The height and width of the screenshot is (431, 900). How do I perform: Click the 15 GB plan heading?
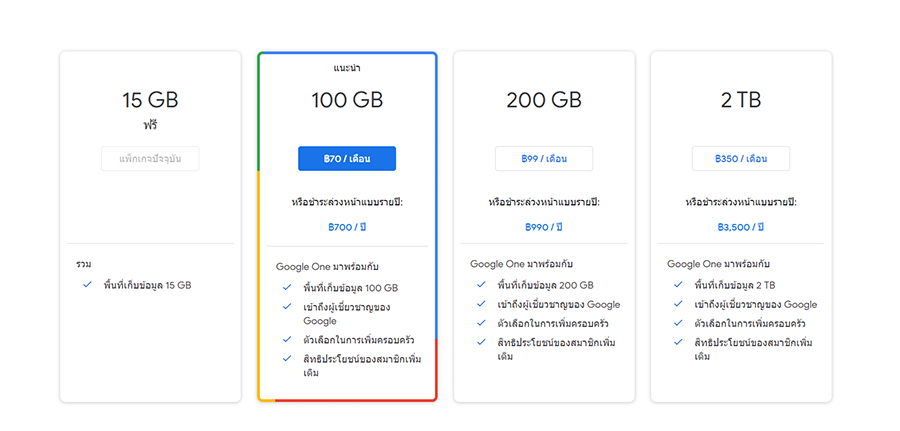[x=150, y=100]
